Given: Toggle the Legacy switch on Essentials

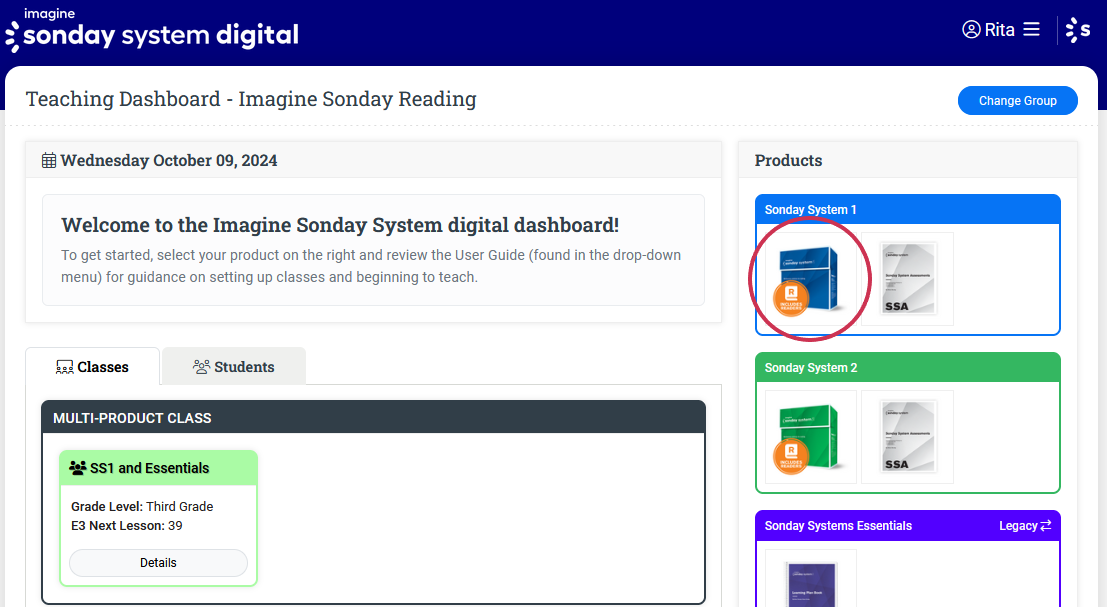Looking at the screenshot, I should [x=1025, y=526].
